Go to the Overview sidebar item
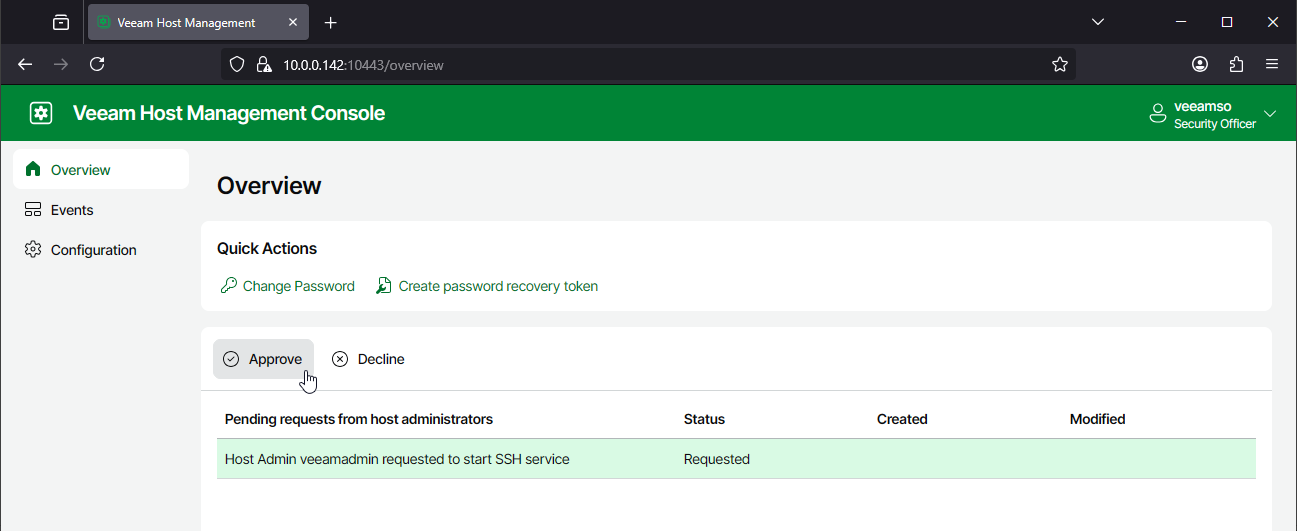1297x531 pixels. (101, 170)
